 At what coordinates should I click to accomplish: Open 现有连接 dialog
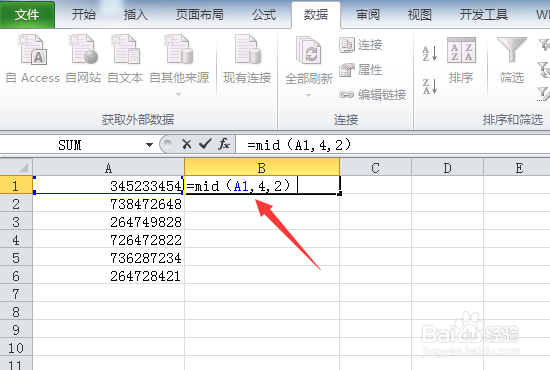(247, 59)
